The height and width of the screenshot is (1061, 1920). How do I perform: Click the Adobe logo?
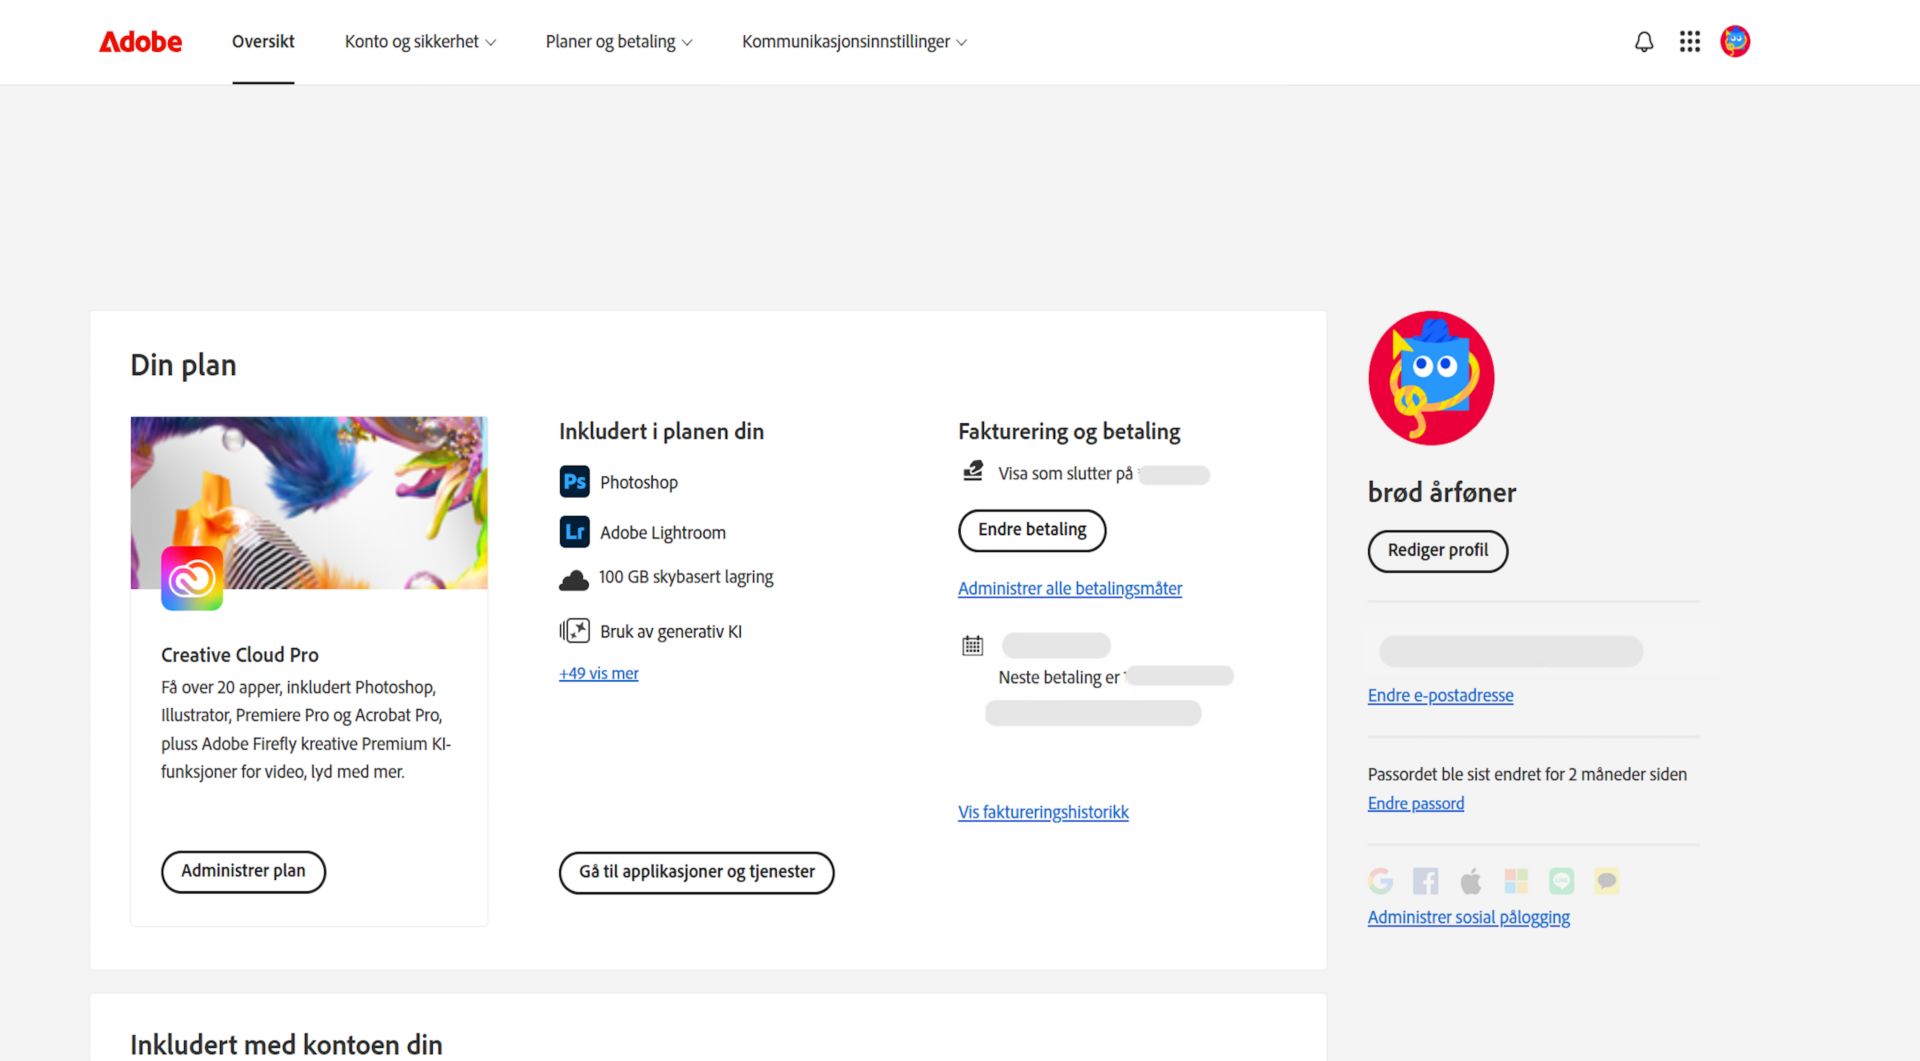pos(139,41)
